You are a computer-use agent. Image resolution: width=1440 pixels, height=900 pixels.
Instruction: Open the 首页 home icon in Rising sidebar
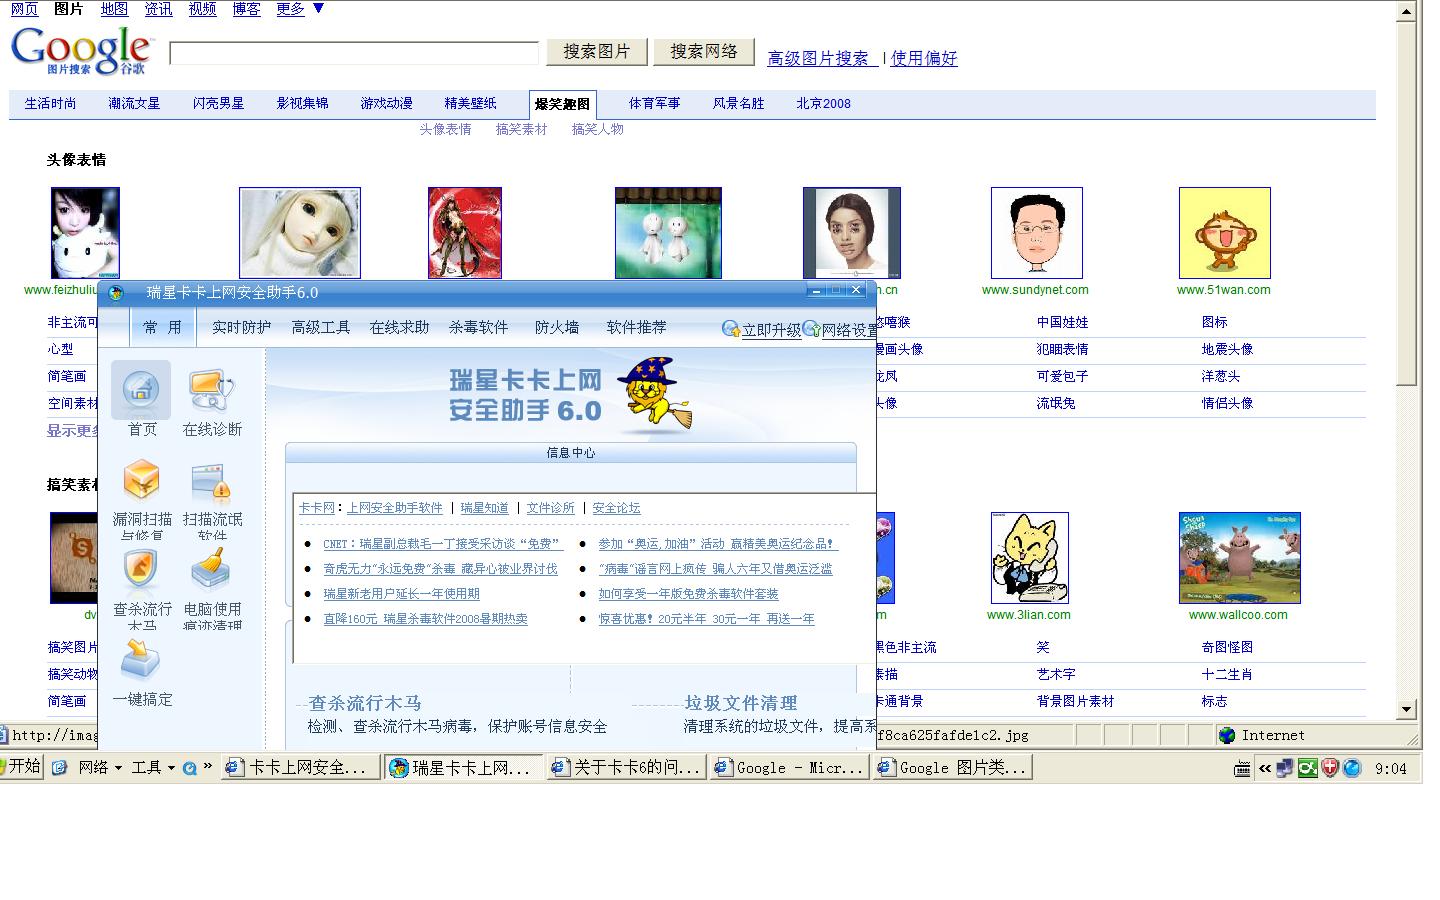point(141,390)
